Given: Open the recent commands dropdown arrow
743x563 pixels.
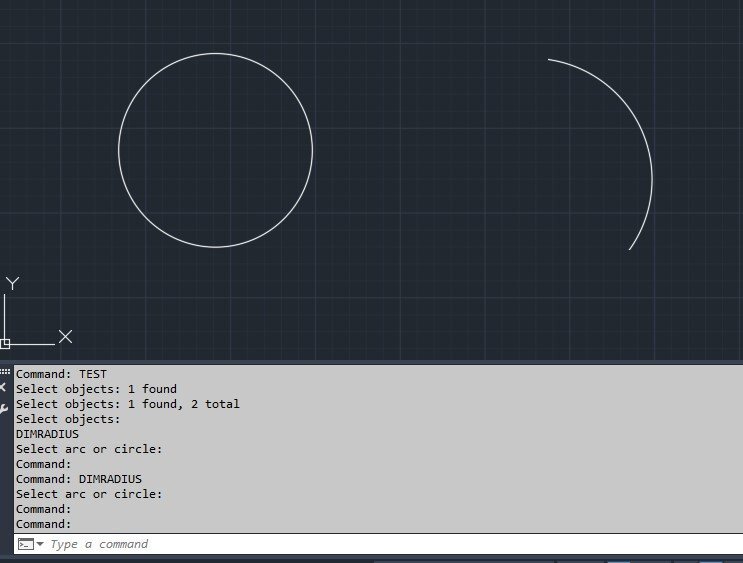Looking at the screenshot, I should [40, 544].
